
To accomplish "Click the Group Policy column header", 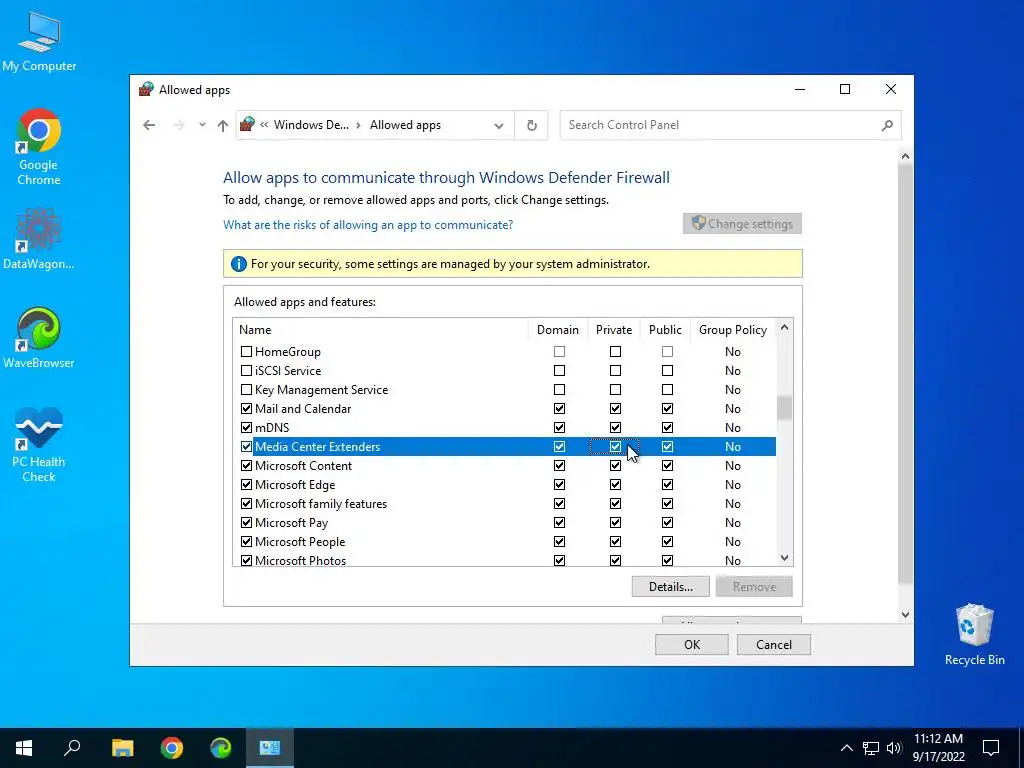I will (x=733, y=330).
